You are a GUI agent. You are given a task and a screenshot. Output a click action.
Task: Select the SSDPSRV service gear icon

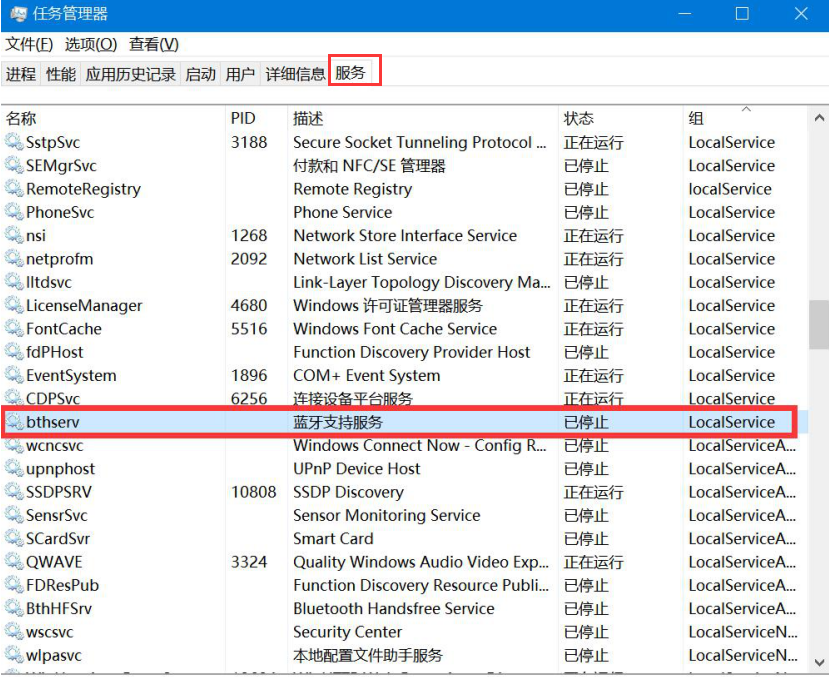(12, 492)
